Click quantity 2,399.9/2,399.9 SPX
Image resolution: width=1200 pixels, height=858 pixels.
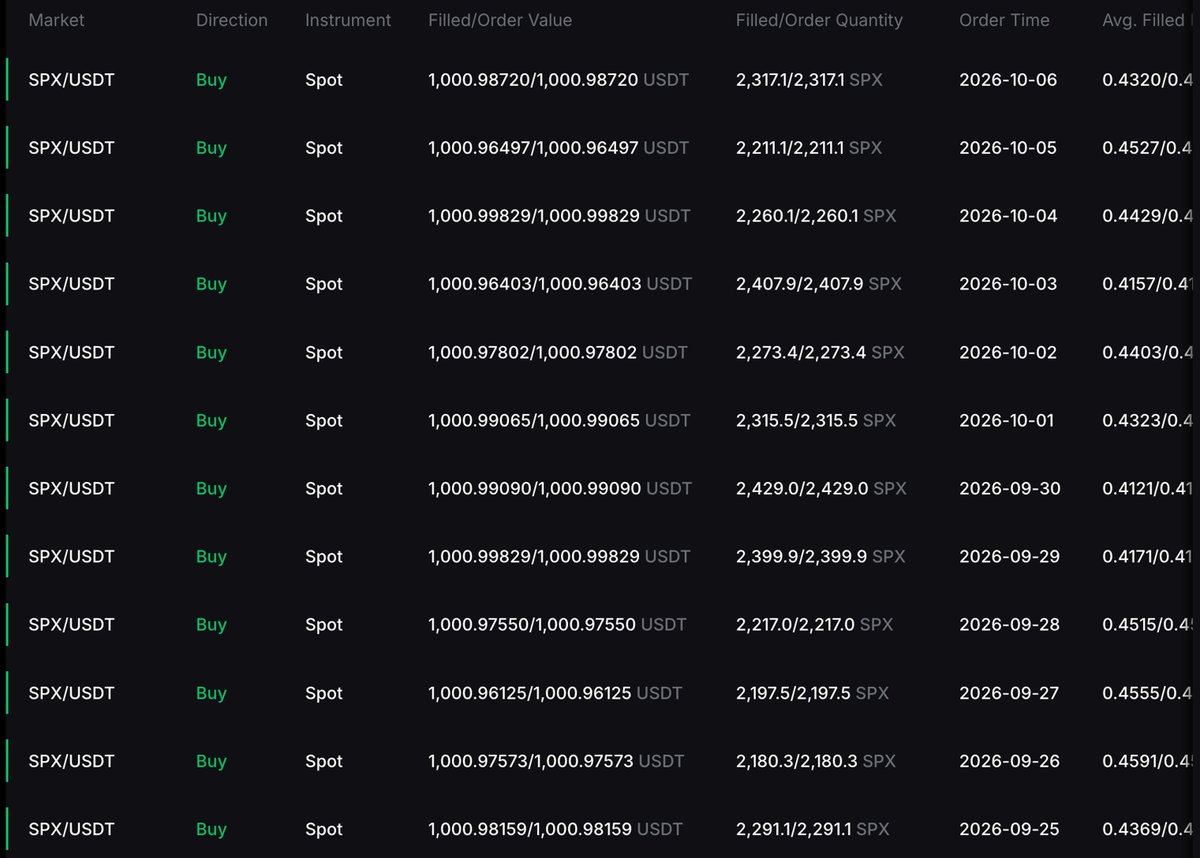[x=820, y=556]
